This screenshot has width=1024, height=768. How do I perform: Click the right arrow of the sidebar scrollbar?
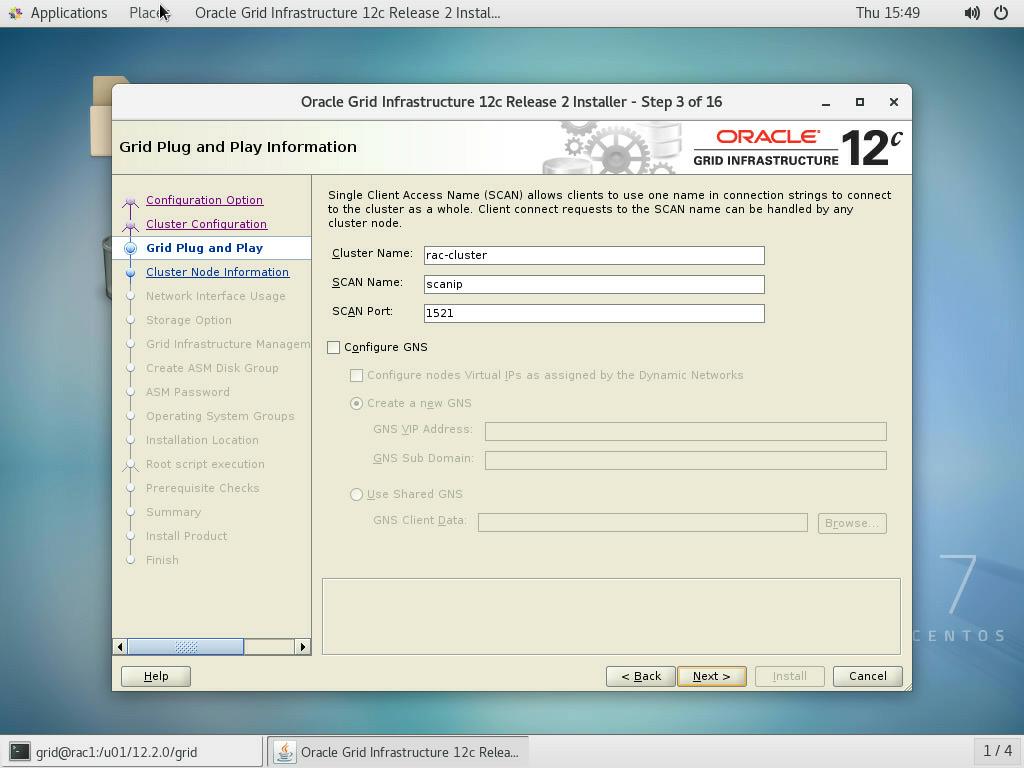(303, 647)
